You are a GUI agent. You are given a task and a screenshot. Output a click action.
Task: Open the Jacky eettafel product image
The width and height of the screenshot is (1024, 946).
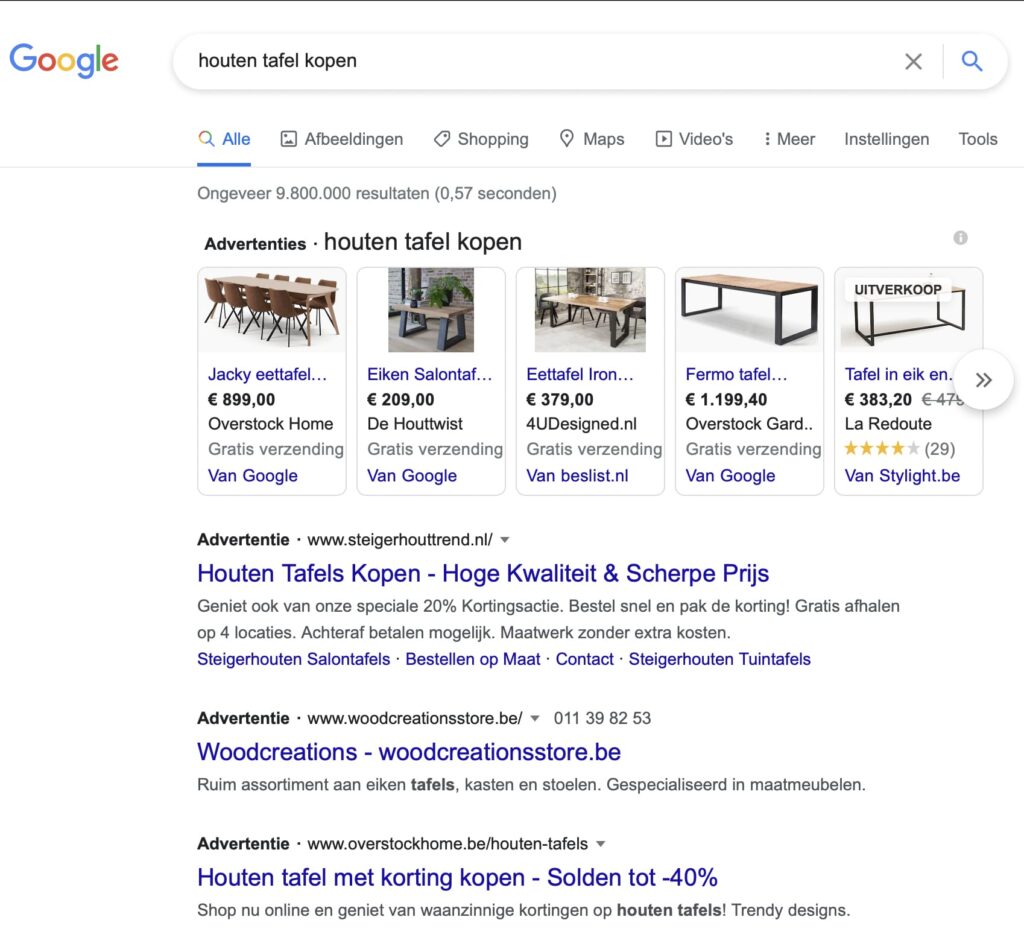tap(272, 310)
